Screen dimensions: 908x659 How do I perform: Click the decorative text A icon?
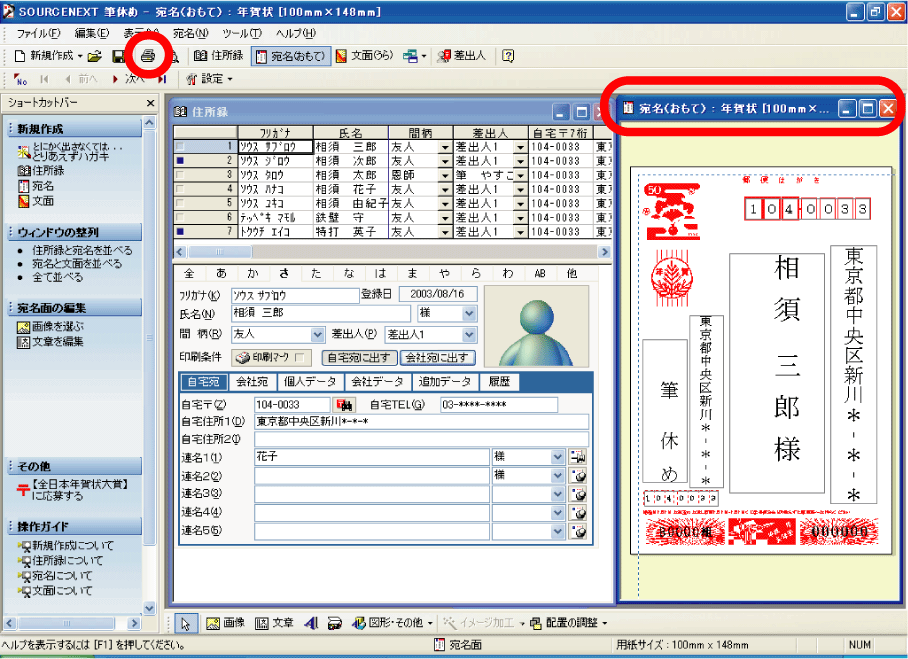(311, 623)
